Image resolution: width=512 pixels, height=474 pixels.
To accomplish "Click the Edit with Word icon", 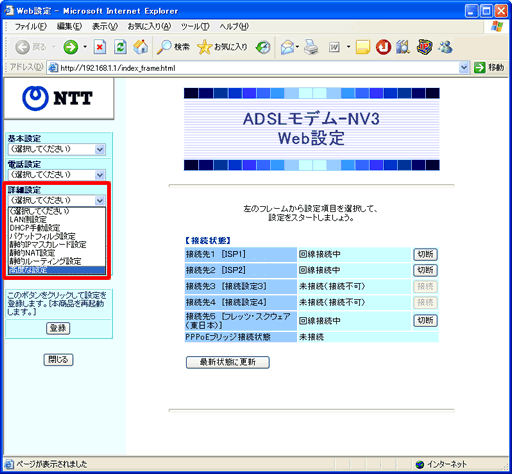I will pos(334,47).
